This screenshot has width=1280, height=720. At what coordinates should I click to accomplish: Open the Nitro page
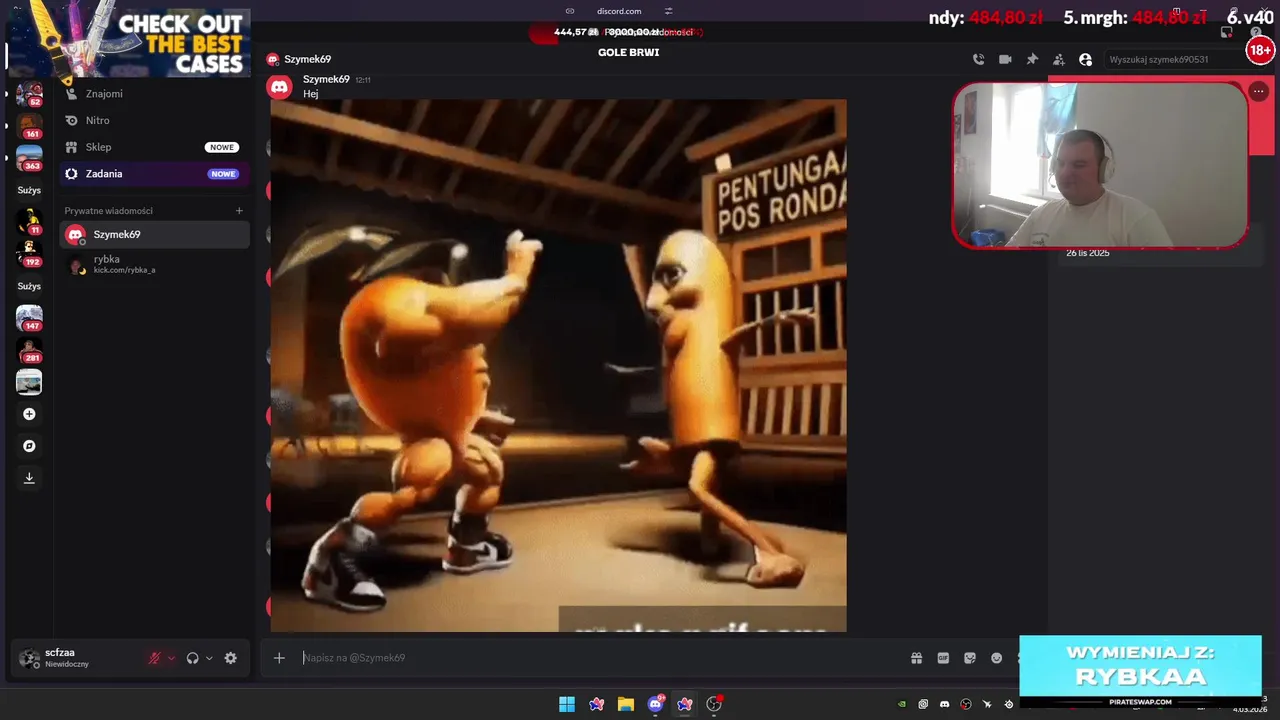pos(154,120)
